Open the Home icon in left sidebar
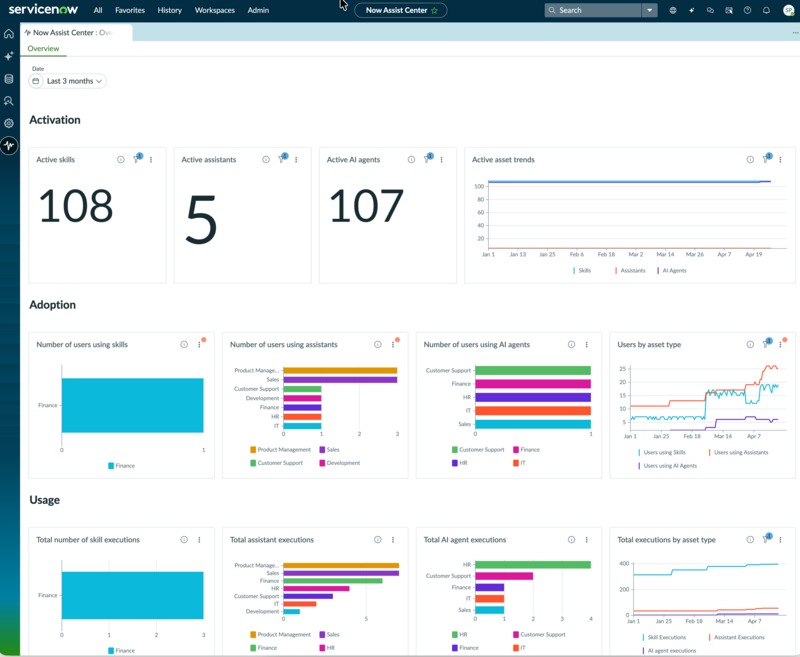The height and width of the screenshot is (657, 800). 9,34
